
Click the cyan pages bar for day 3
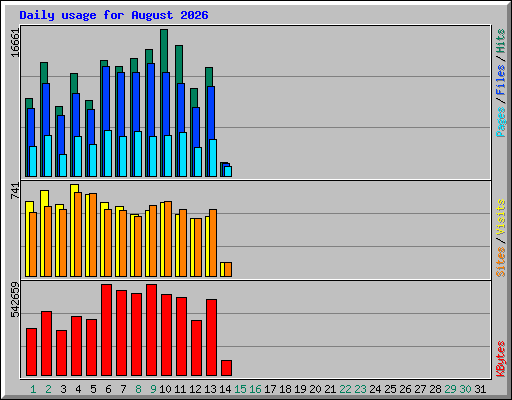point(63,165)
